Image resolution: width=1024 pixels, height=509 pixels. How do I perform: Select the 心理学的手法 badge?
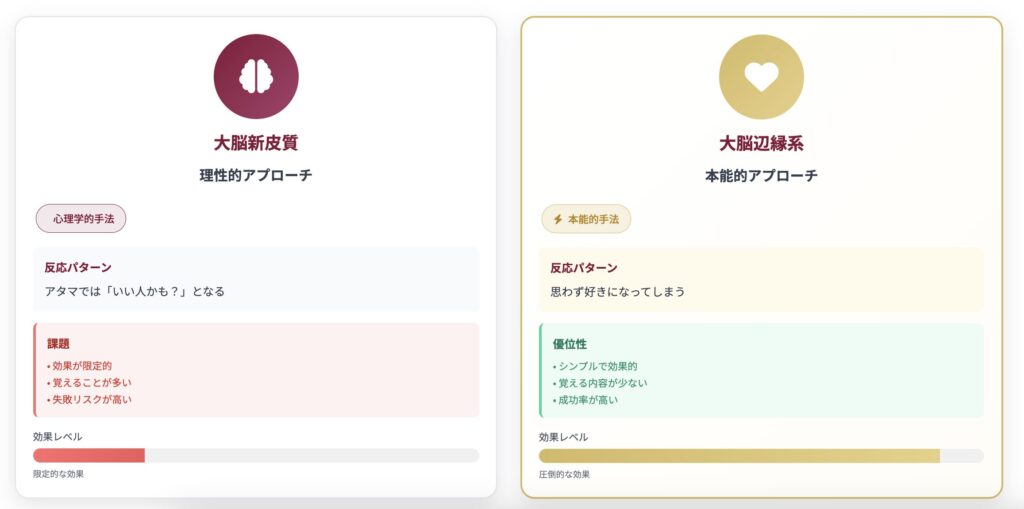81,219
